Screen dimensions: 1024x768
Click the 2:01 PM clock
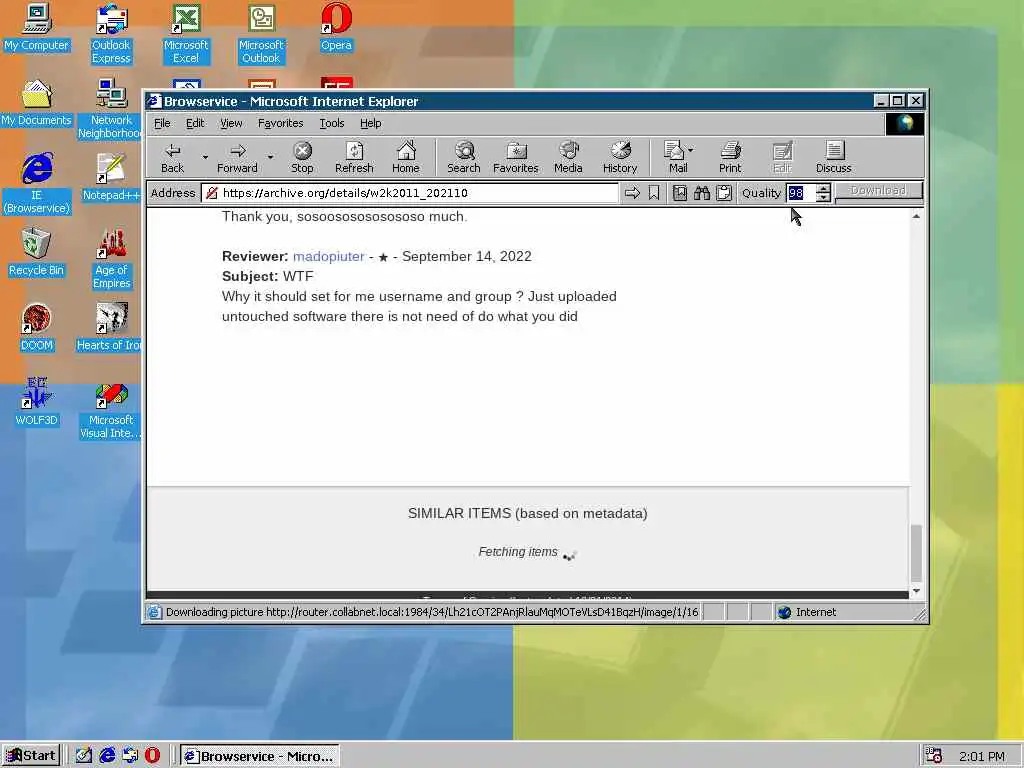(x=982, y=756)
